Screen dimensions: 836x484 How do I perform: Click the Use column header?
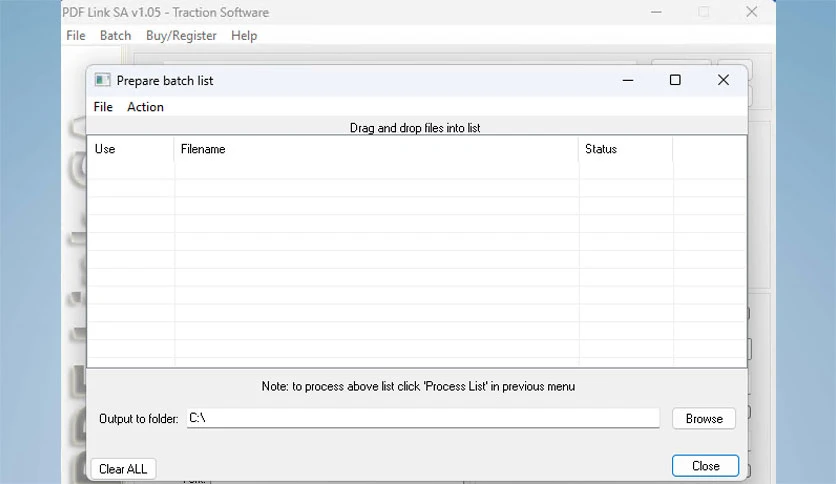coord(131,149)
